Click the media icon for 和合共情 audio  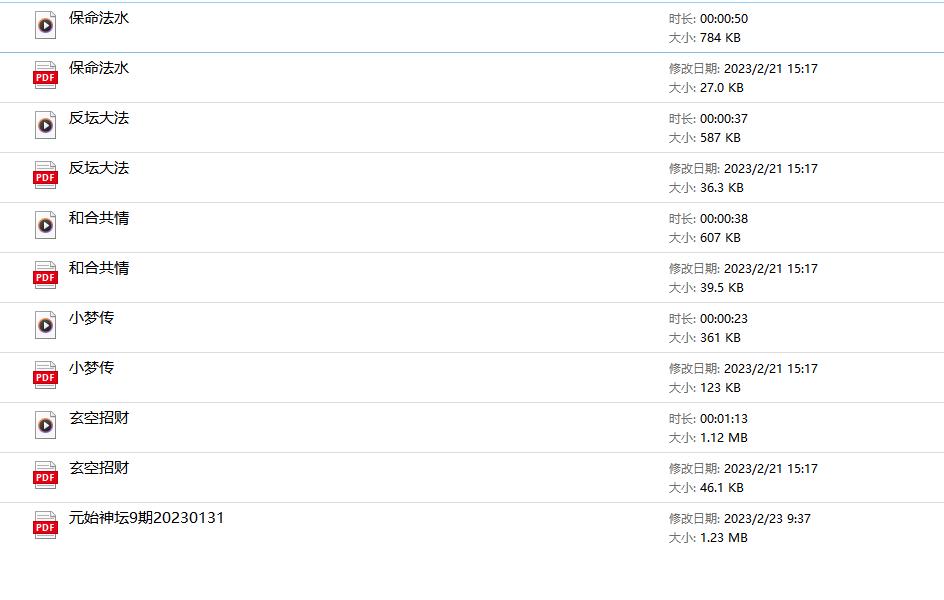[x=46, y=226]
